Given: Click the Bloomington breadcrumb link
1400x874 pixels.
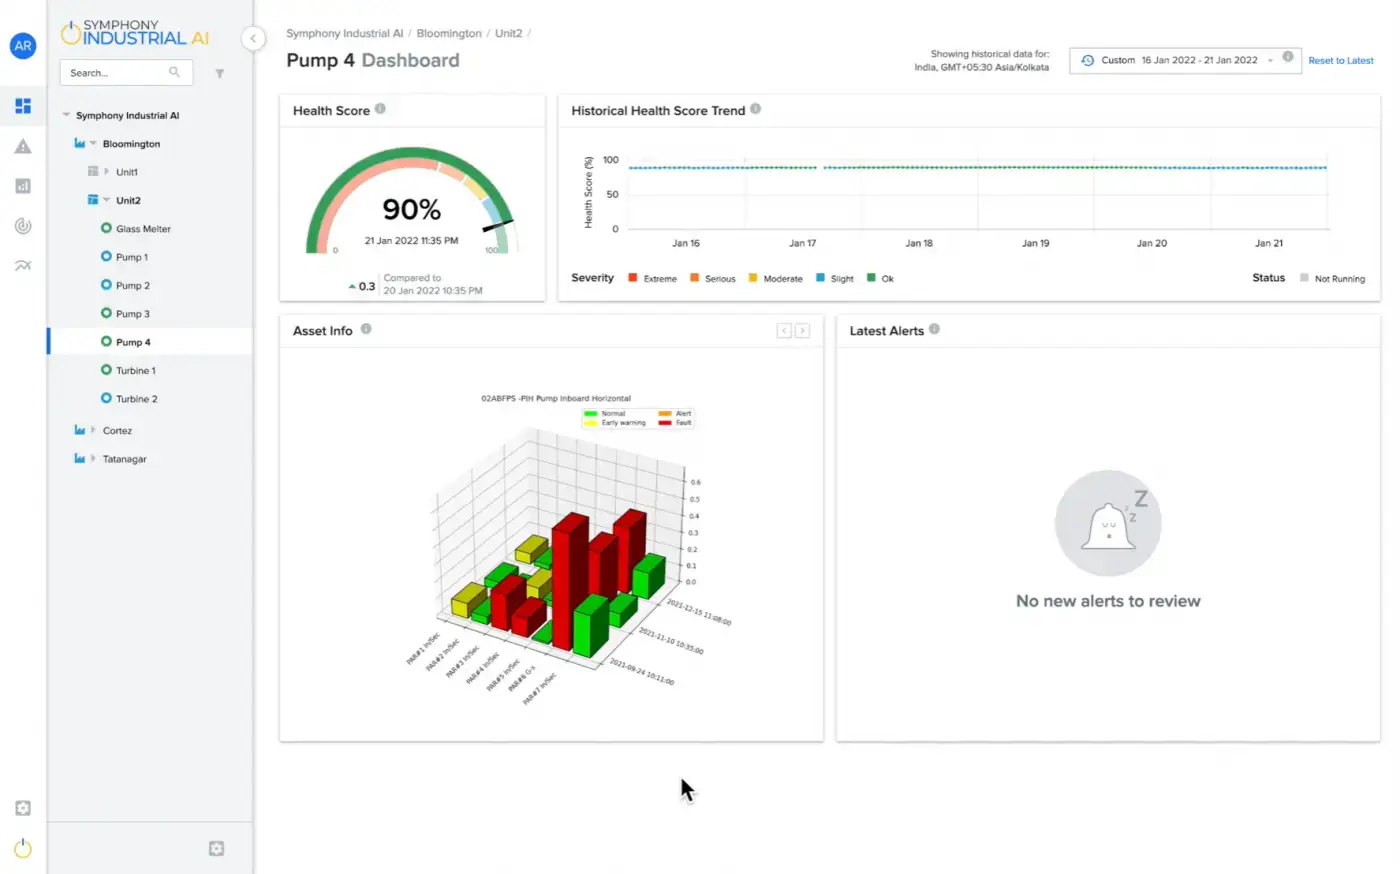Looking at the screenshot, I should (x=448, y=34).
